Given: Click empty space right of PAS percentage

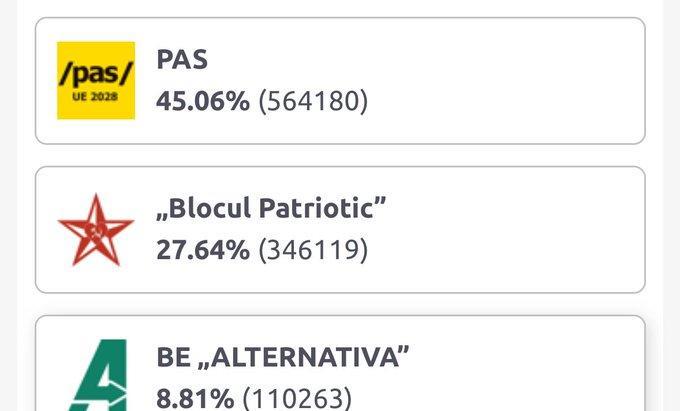Looking at the screenshot, I should (x=503, y=101).
